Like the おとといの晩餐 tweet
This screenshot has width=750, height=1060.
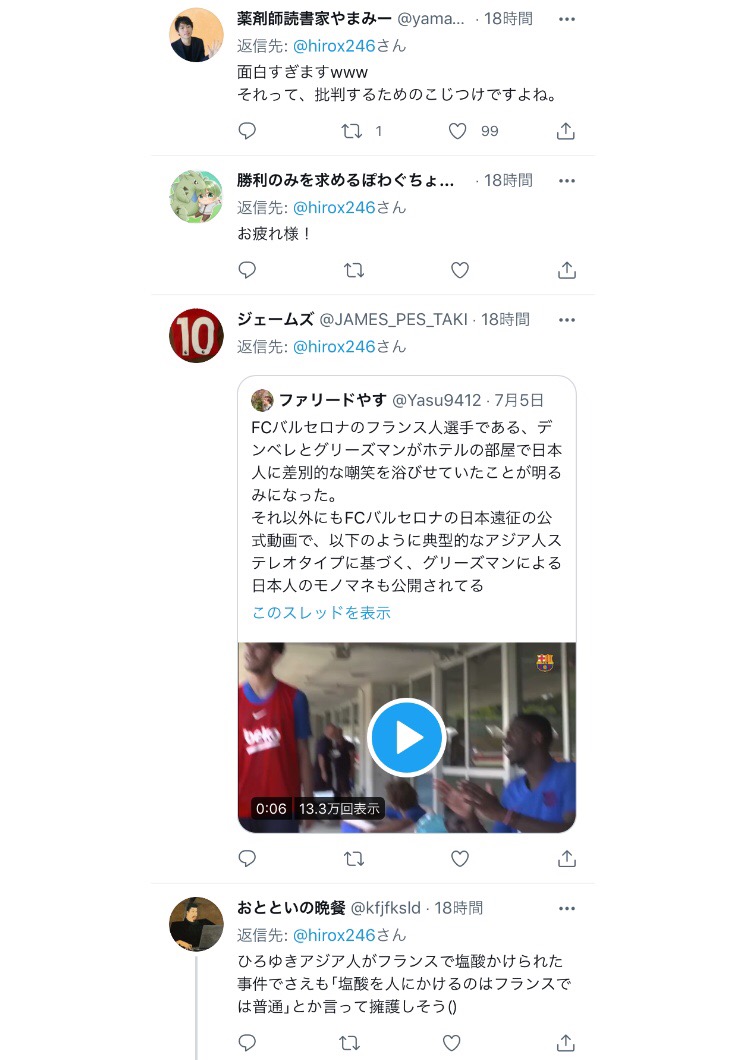(x=452, y=1042)
